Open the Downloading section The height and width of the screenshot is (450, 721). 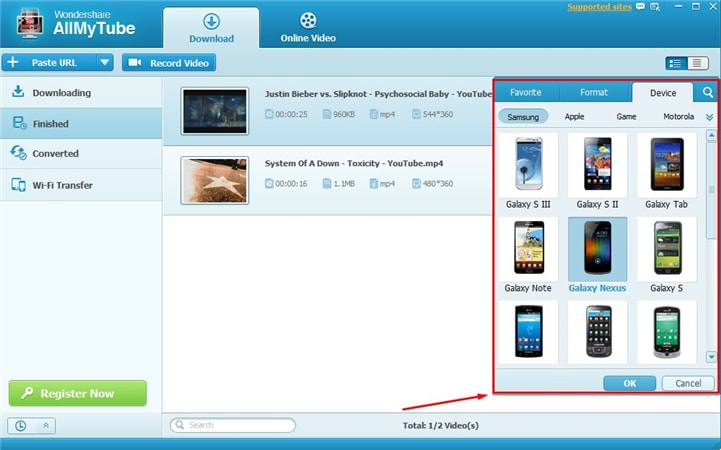[81, 92]
